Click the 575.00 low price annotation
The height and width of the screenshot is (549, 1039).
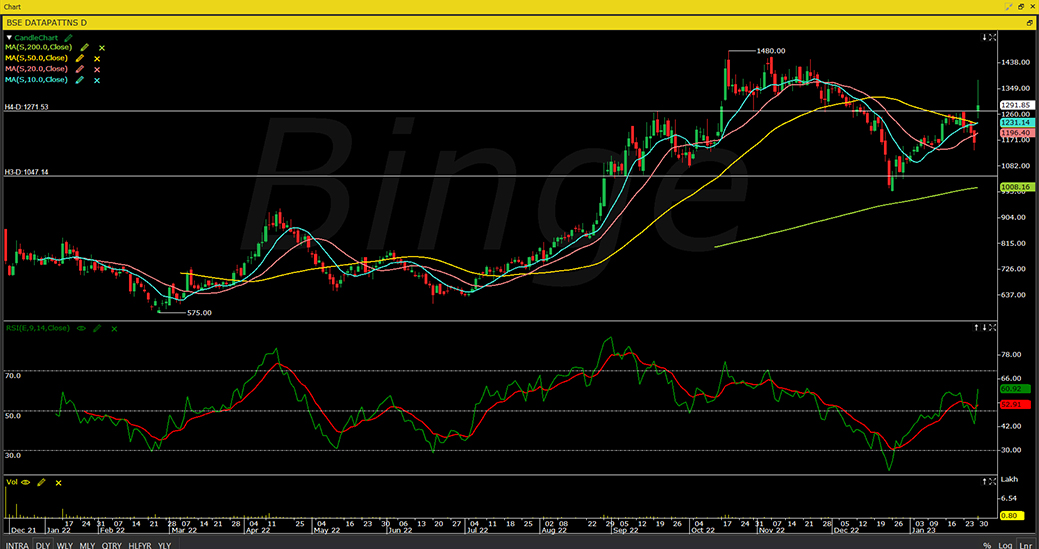pyautogui.click(x=199, y=312)
